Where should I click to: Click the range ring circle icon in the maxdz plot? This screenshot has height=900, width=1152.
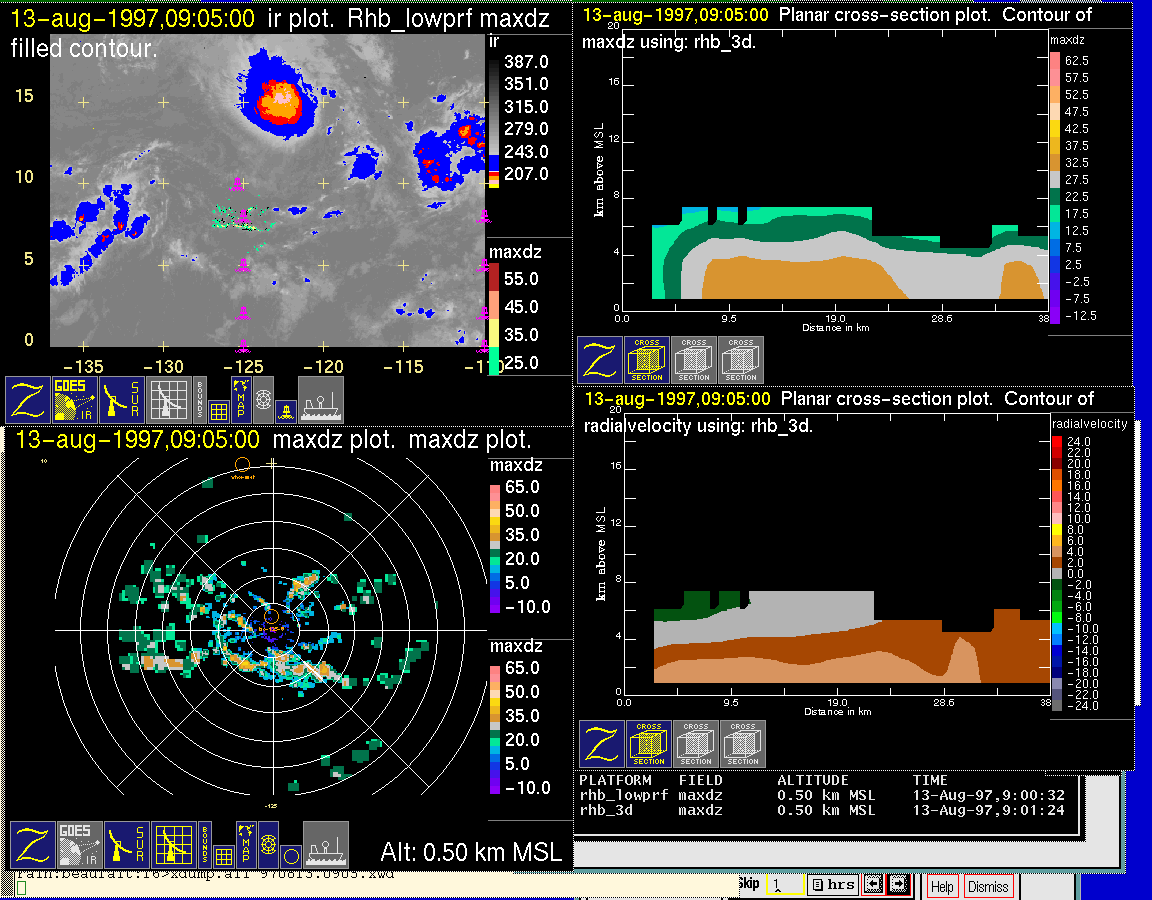[289, 855]
